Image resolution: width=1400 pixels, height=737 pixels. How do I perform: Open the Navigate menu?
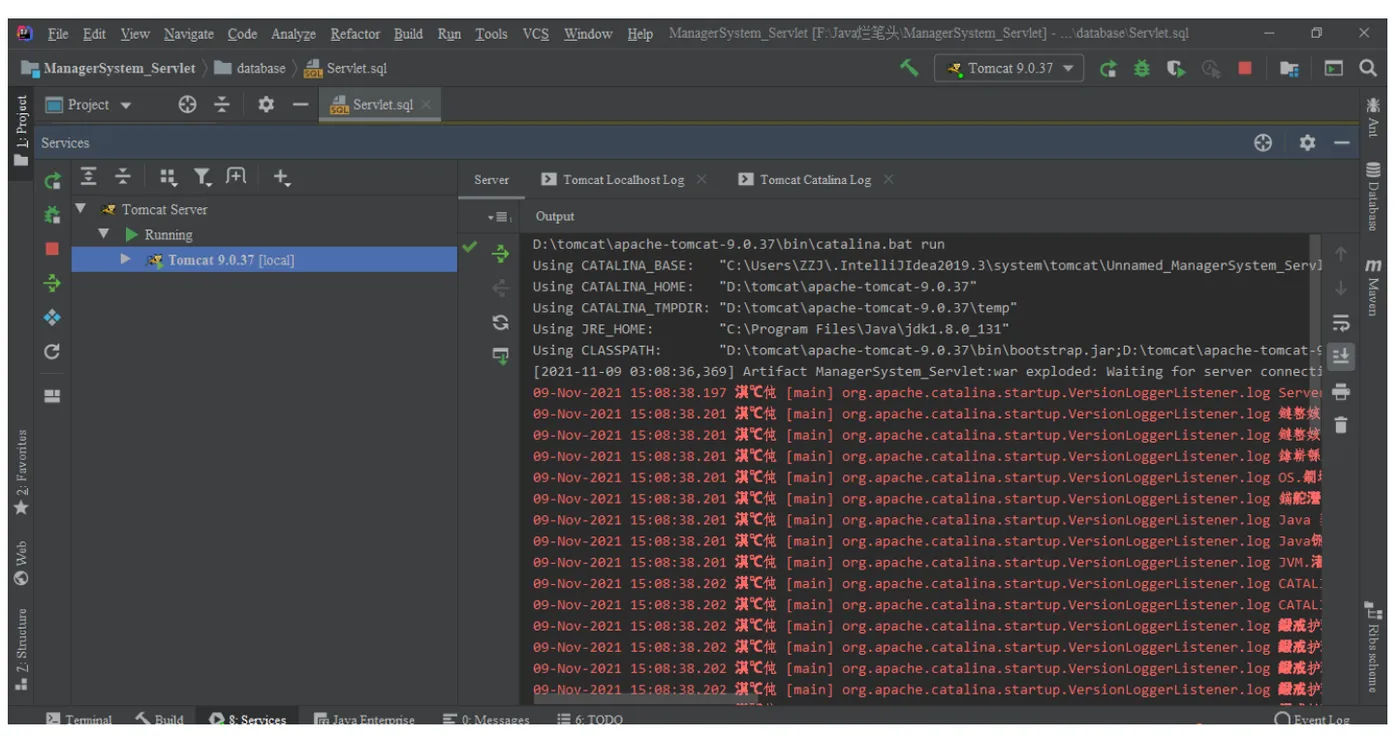[189, 34]
